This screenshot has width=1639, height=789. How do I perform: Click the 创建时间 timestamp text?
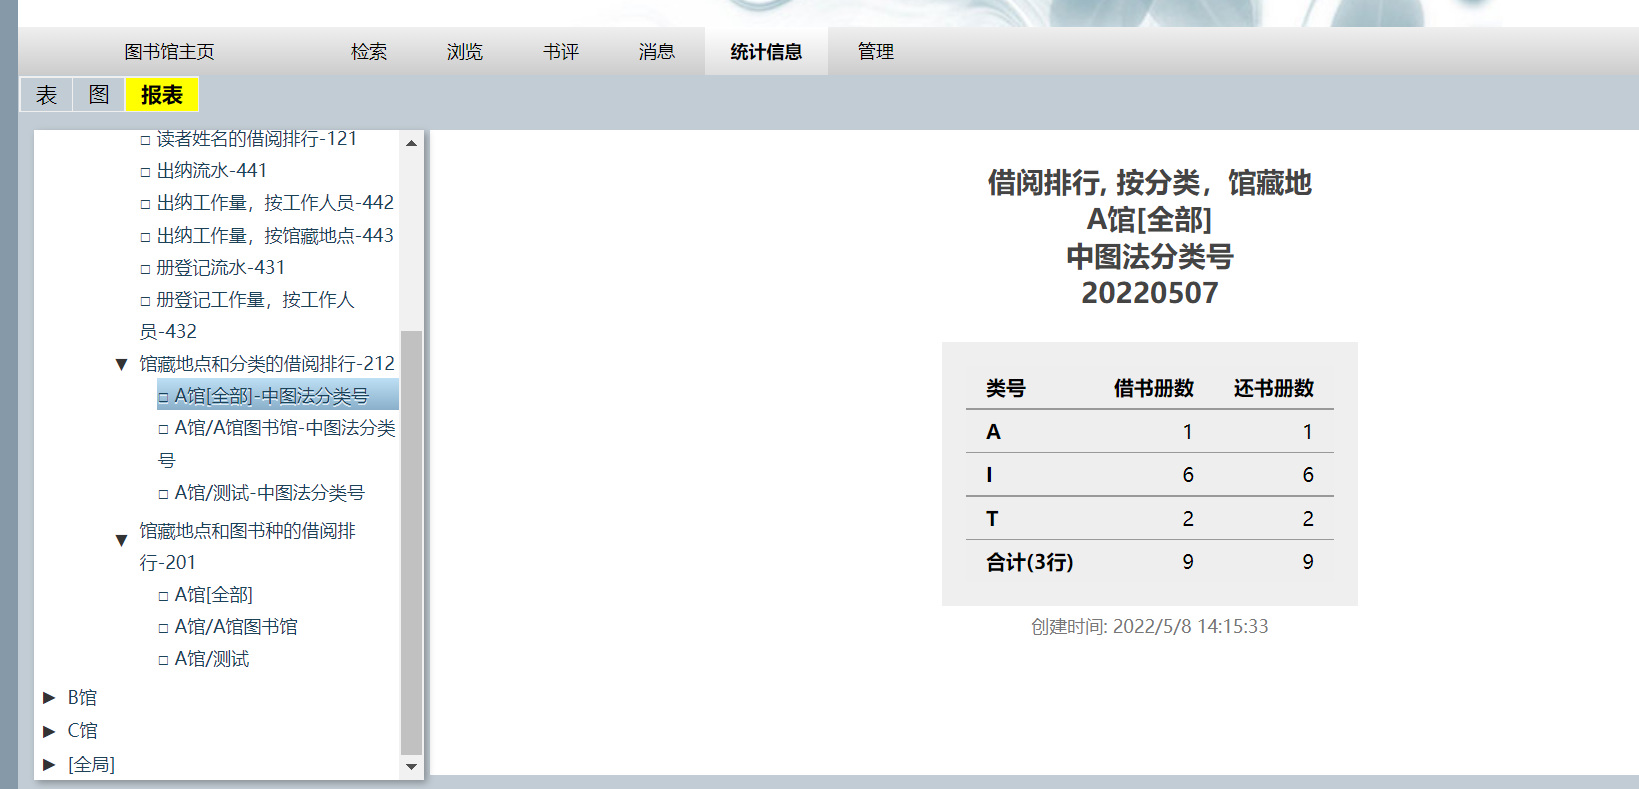[1150, 627]
